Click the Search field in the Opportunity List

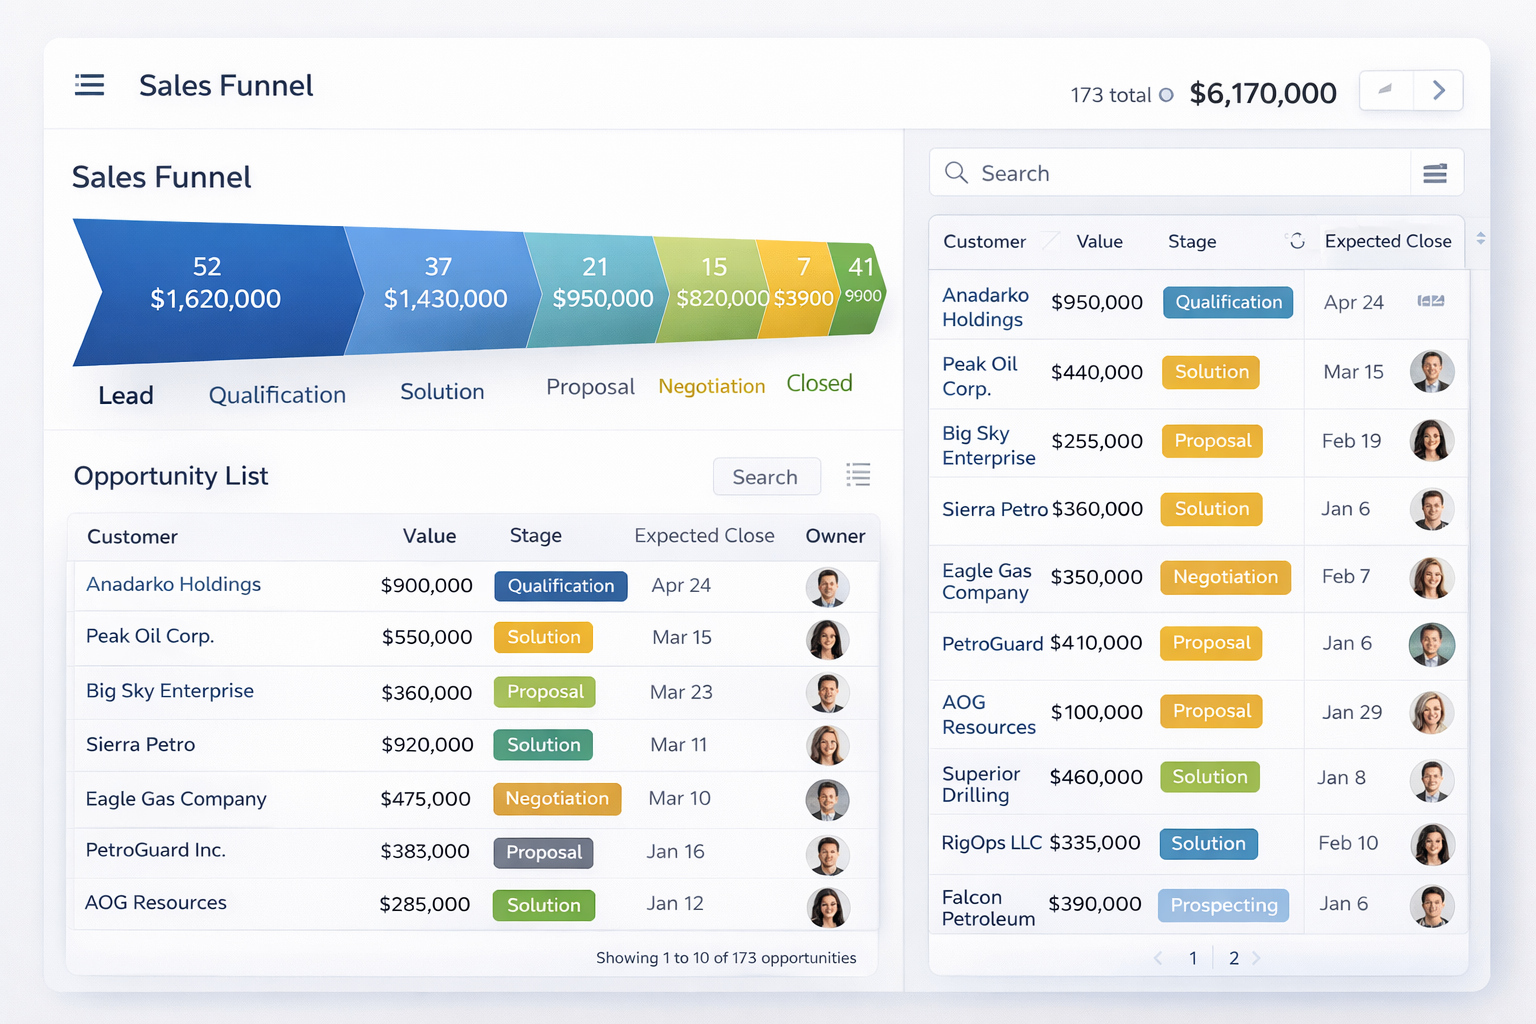click(766, 477)
